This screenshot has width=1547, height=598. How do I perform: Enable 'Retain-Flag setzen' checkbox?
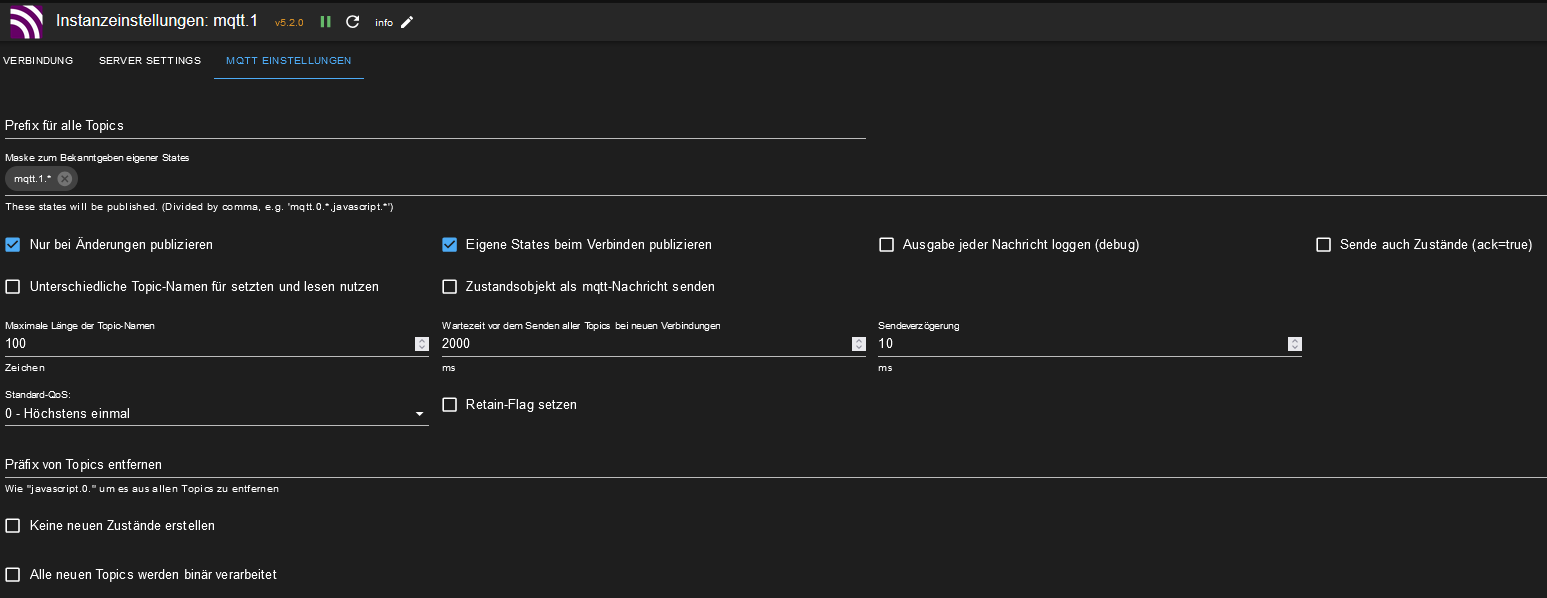point(450,405)
